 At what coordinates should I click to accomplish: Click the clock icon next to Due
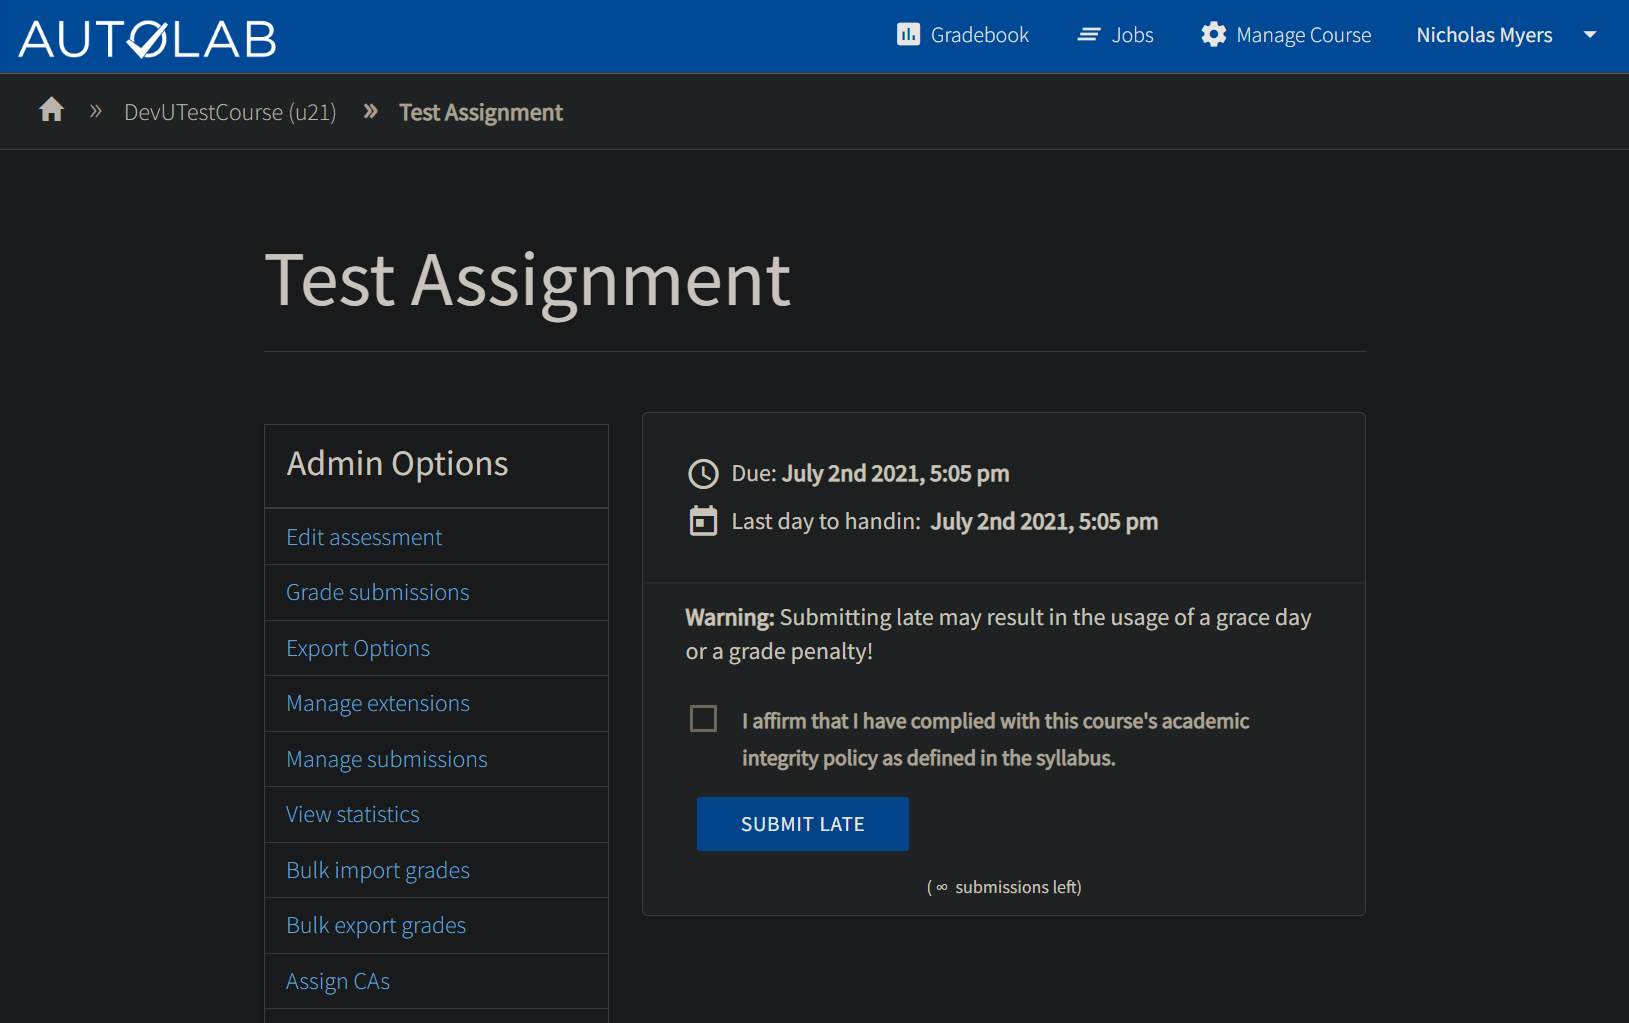[x=703, y=474]
